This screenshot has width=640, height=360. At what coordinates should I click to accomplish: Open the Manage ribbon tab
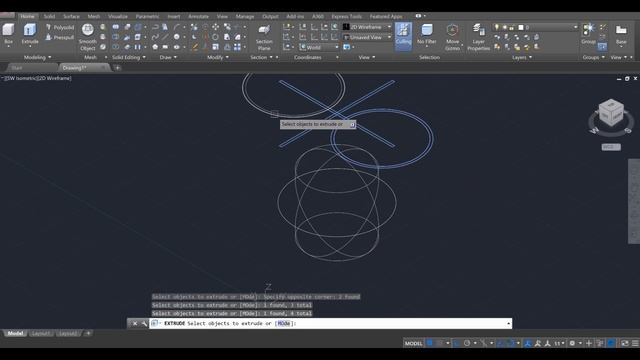[245, 16]
